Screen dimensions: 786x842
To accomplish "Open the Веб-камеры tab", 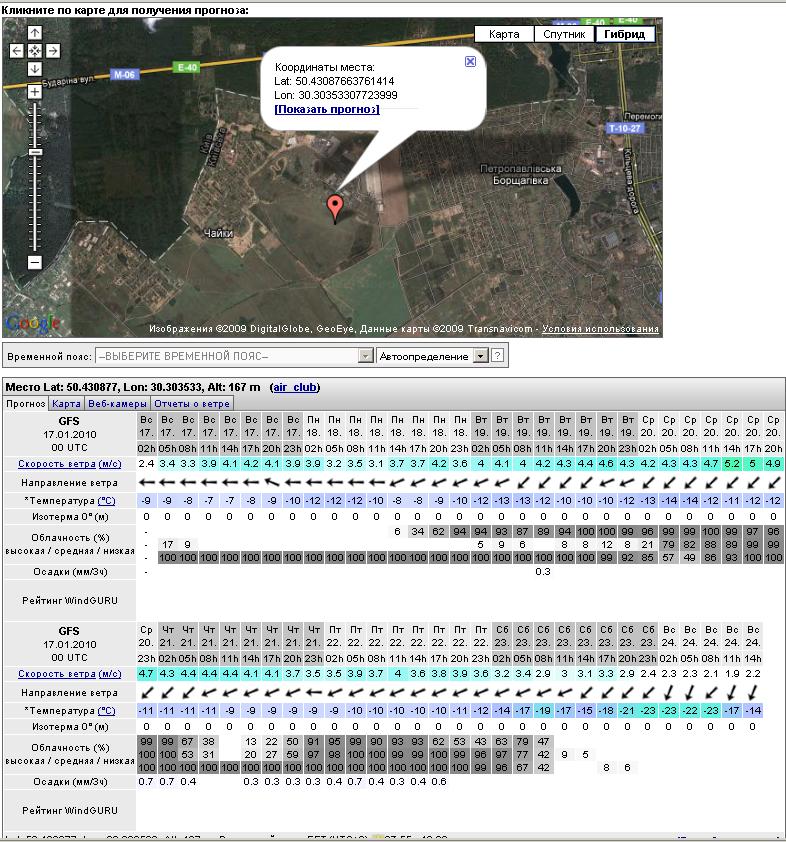I will point(118,404).
